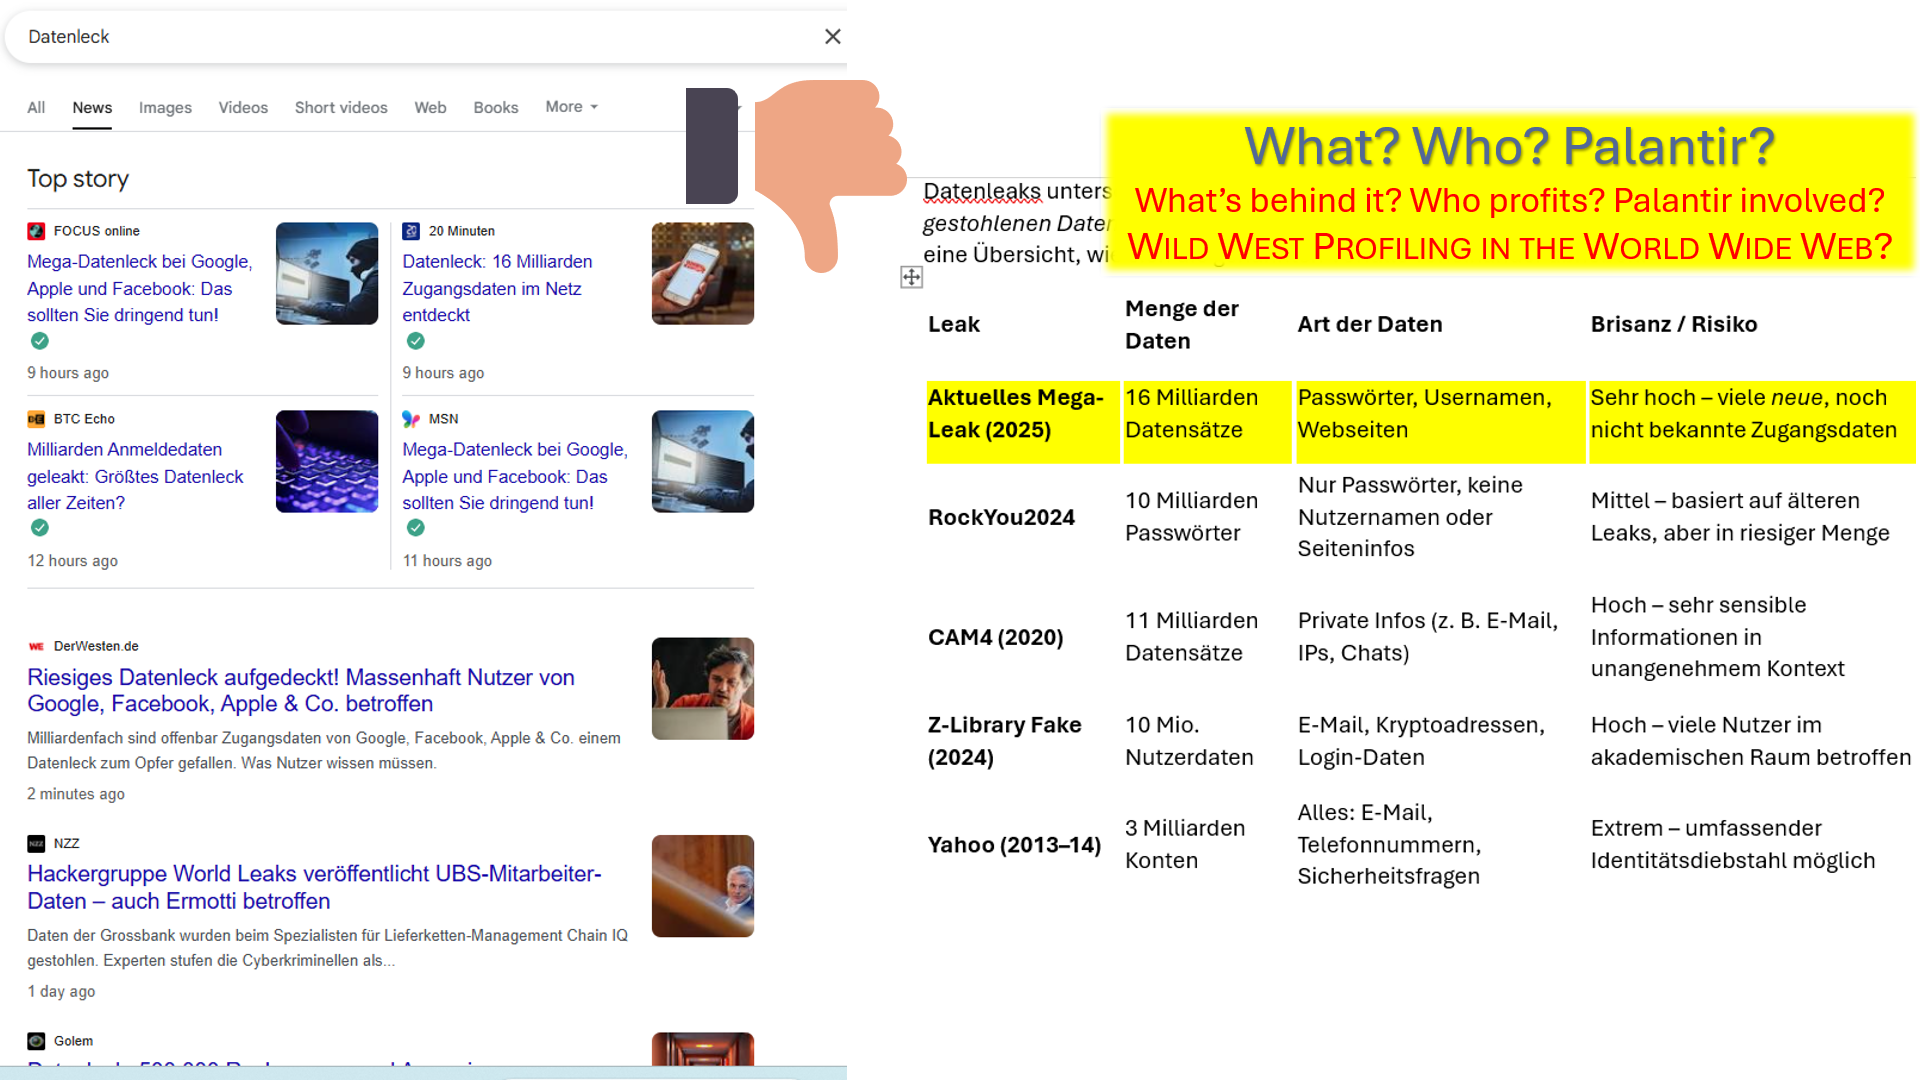Select the Z-Library Fake (2024) cell
The height and width of the screenshot is (1080, 1920).
click(x=1005, y=741)
